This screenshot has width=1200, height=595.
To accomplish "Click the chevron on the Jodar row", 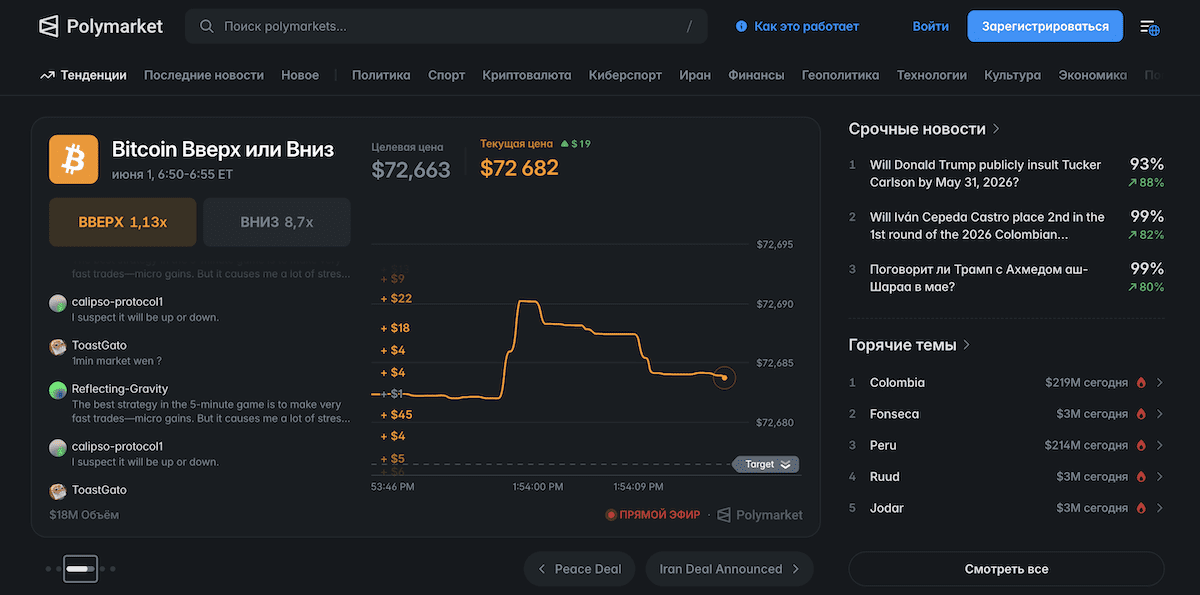I will pos(1160,508).
